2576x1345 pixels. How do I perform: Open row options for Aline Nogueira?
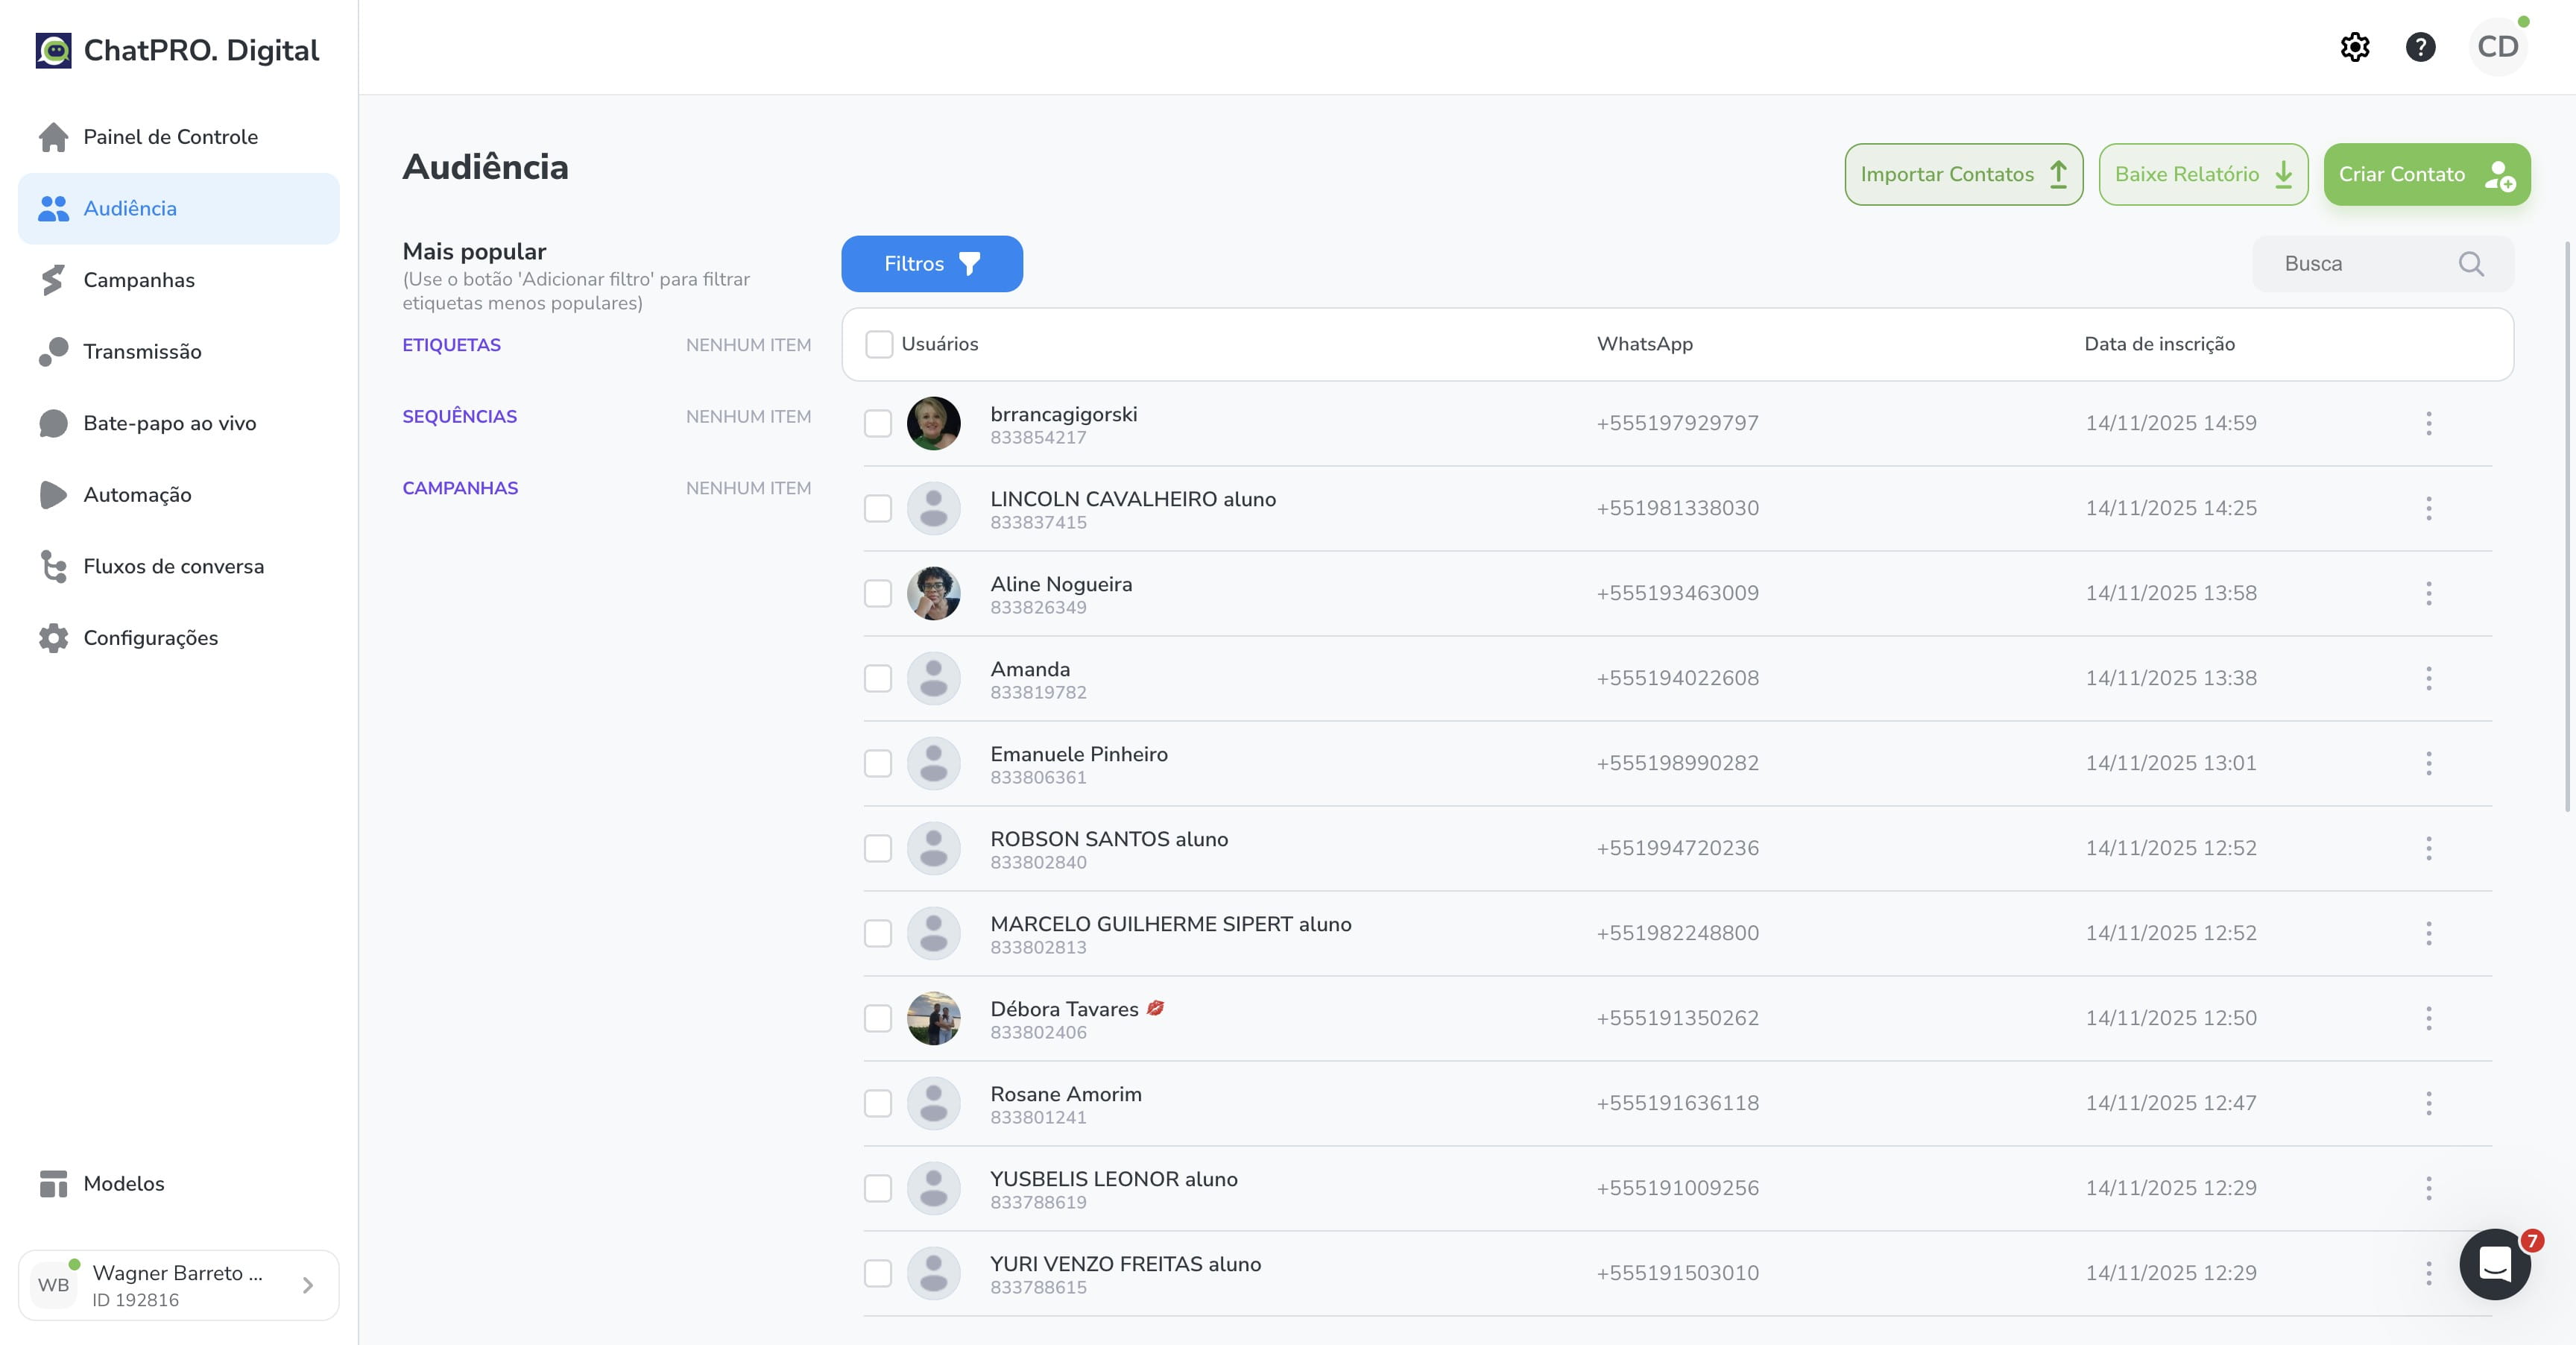[2428, 593]
